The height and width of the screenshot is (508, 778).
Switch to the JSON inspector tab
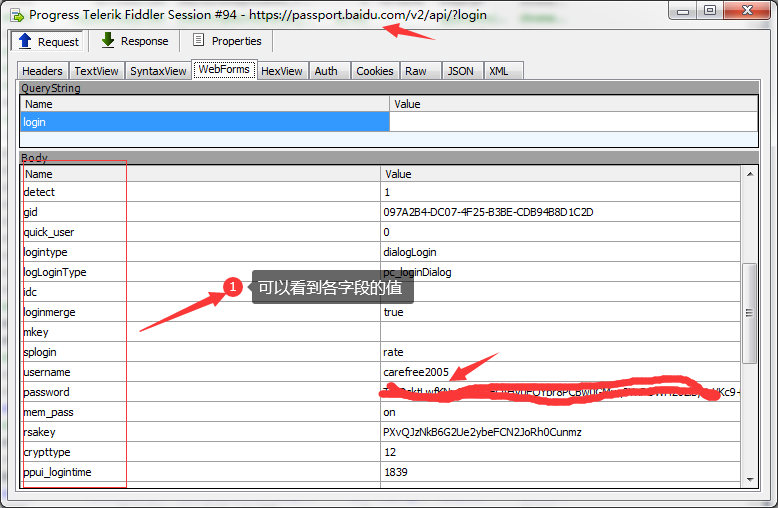(x=460, y=71)
